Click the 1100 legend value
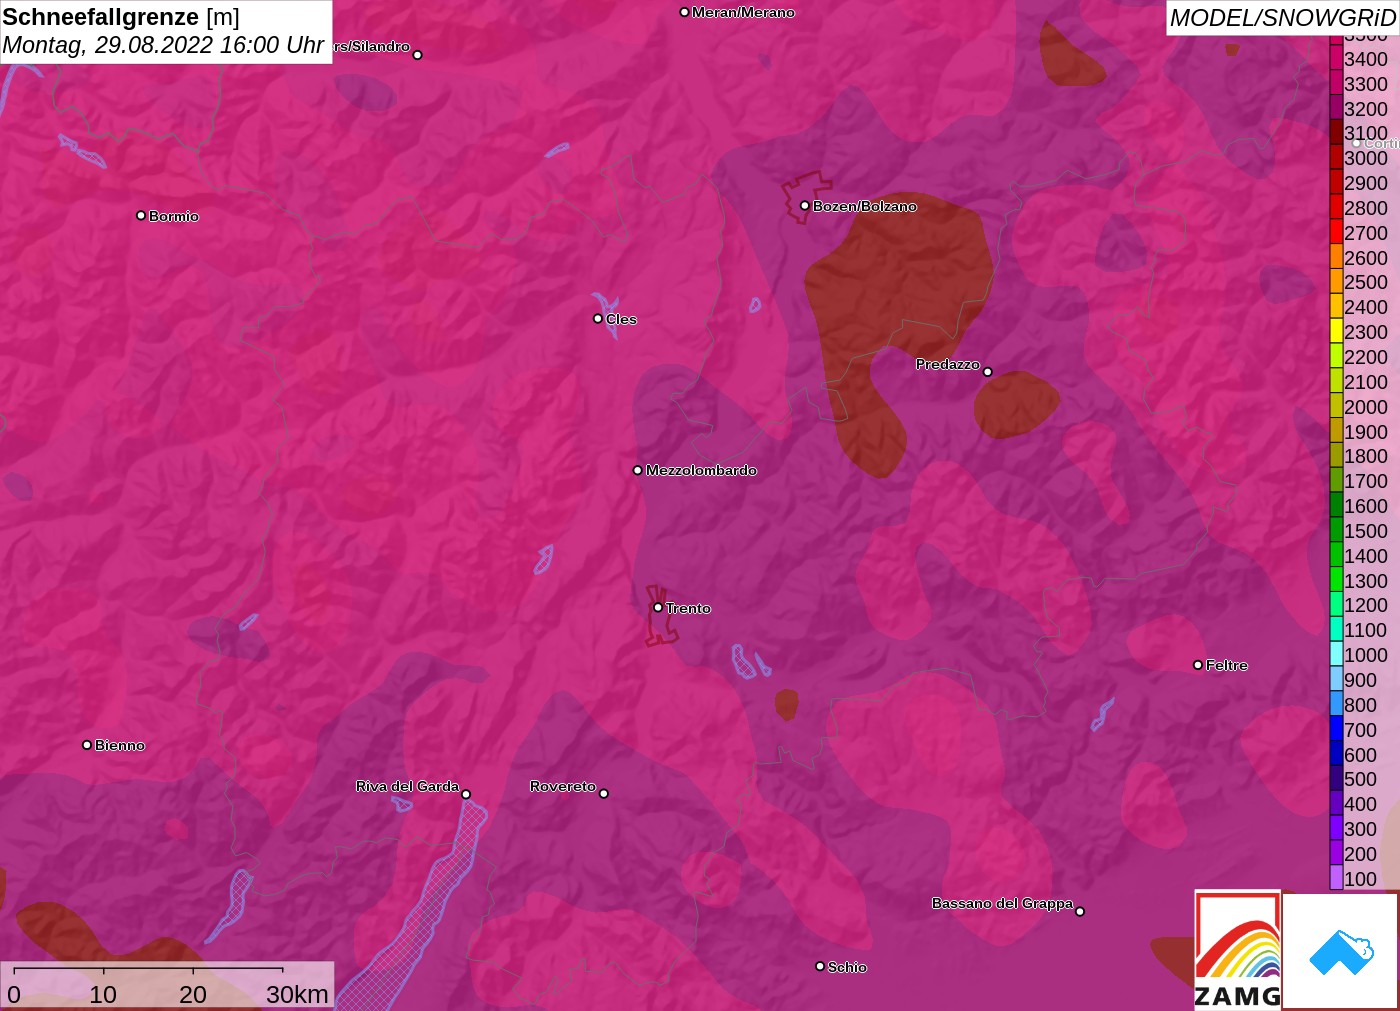This screenshot has height=1011, width=1400. 1366,630
